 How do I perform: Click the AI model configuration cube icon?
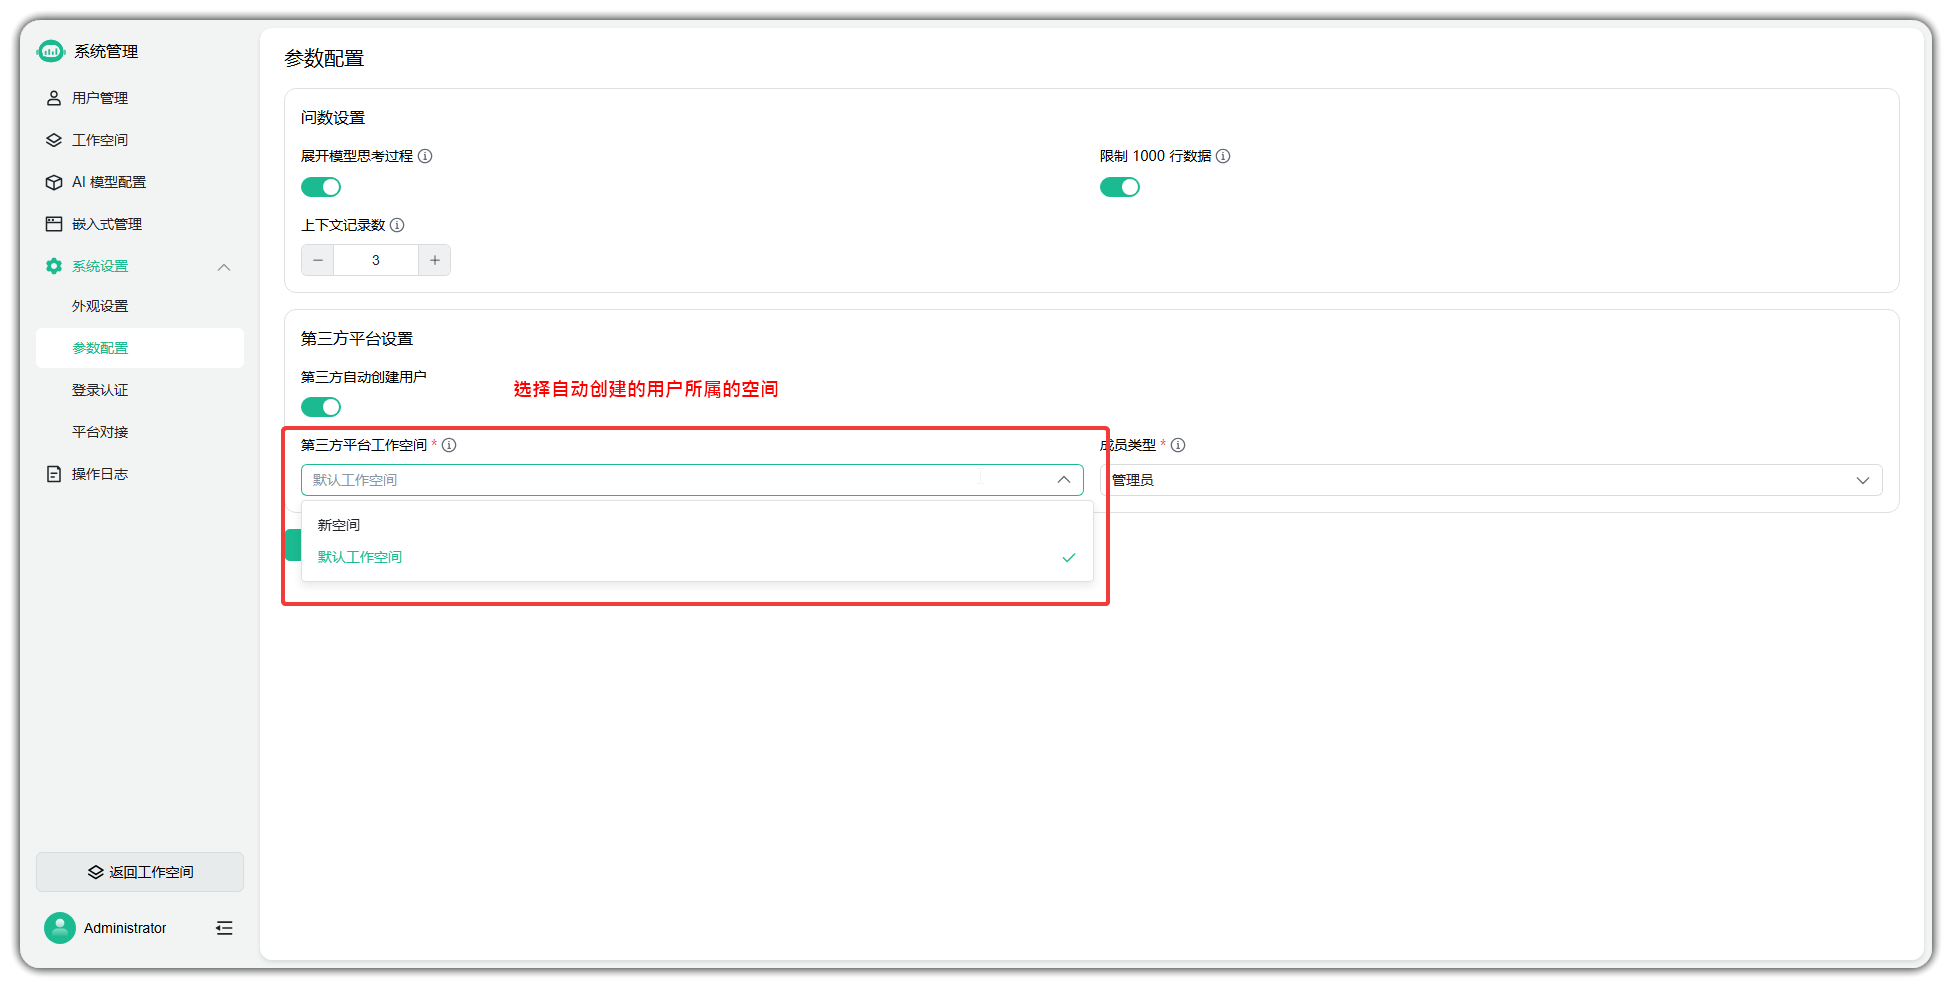coord(54,182)
